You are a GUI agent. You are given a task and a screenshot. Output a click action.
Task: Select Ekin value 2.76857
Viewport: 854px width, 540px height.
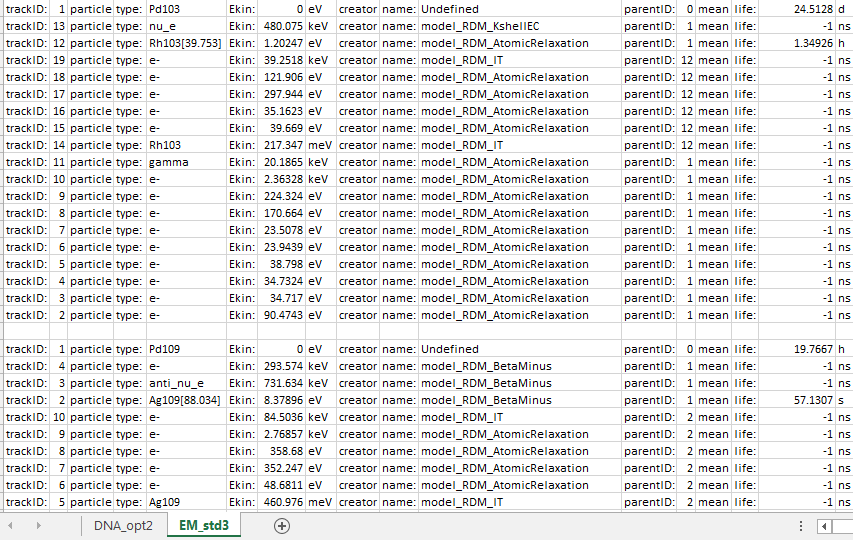point(282,434)
